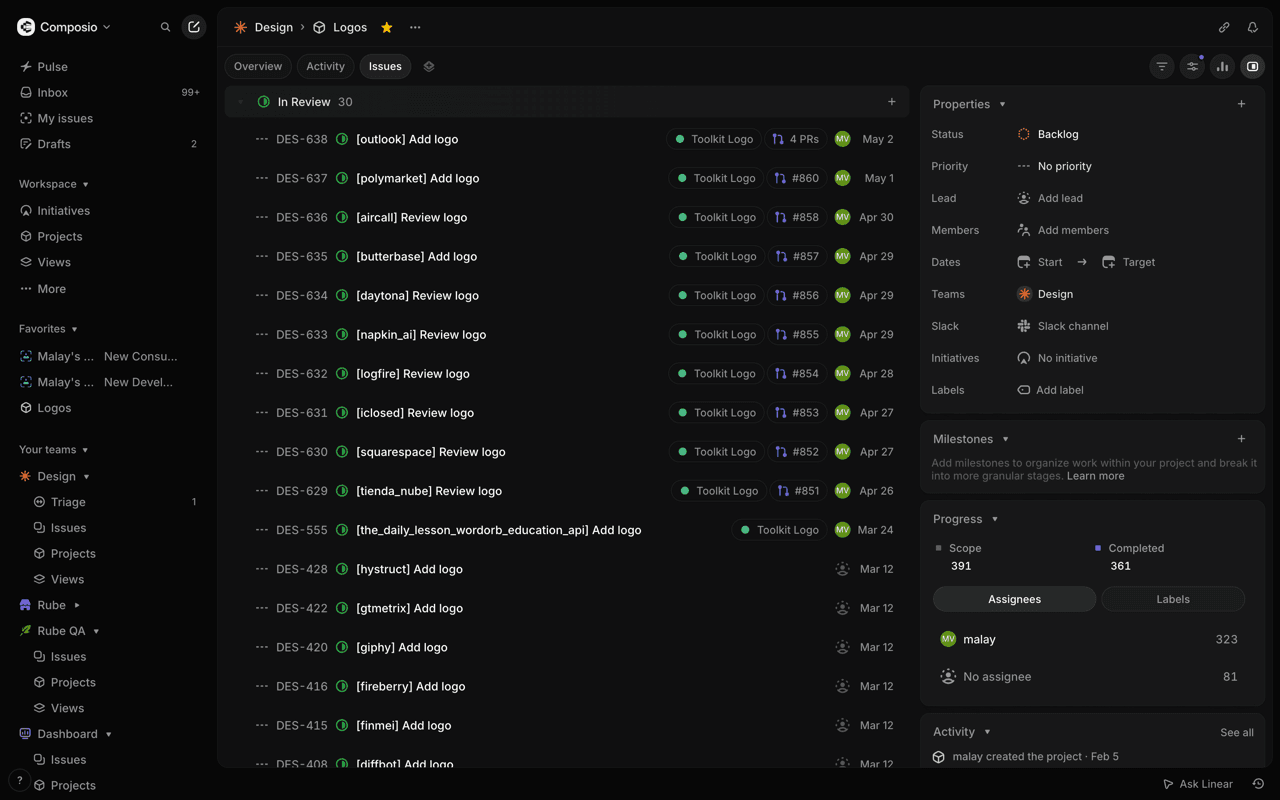The width and height of the screenshot is (1280, 800).
Task: Click Toolkit Logo label on DES-636
Action: pyautogui.click(x=716, y=217)
